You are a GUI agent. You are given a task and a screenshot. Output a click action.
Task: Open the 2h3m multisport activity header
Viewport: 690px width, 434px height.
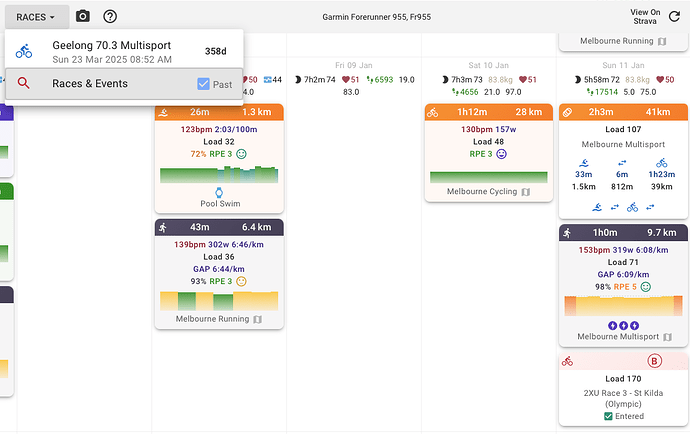coord(623,111)
